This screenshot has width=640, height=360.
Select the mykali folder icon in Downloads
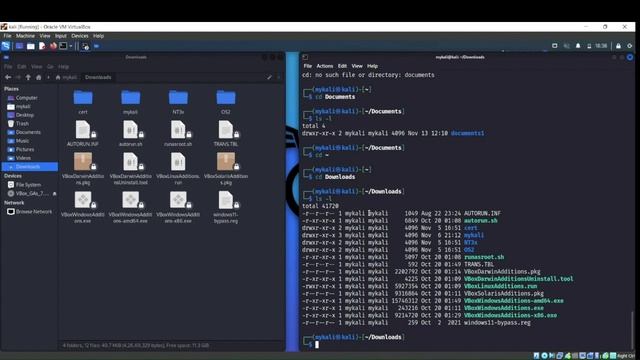(131, 98)
